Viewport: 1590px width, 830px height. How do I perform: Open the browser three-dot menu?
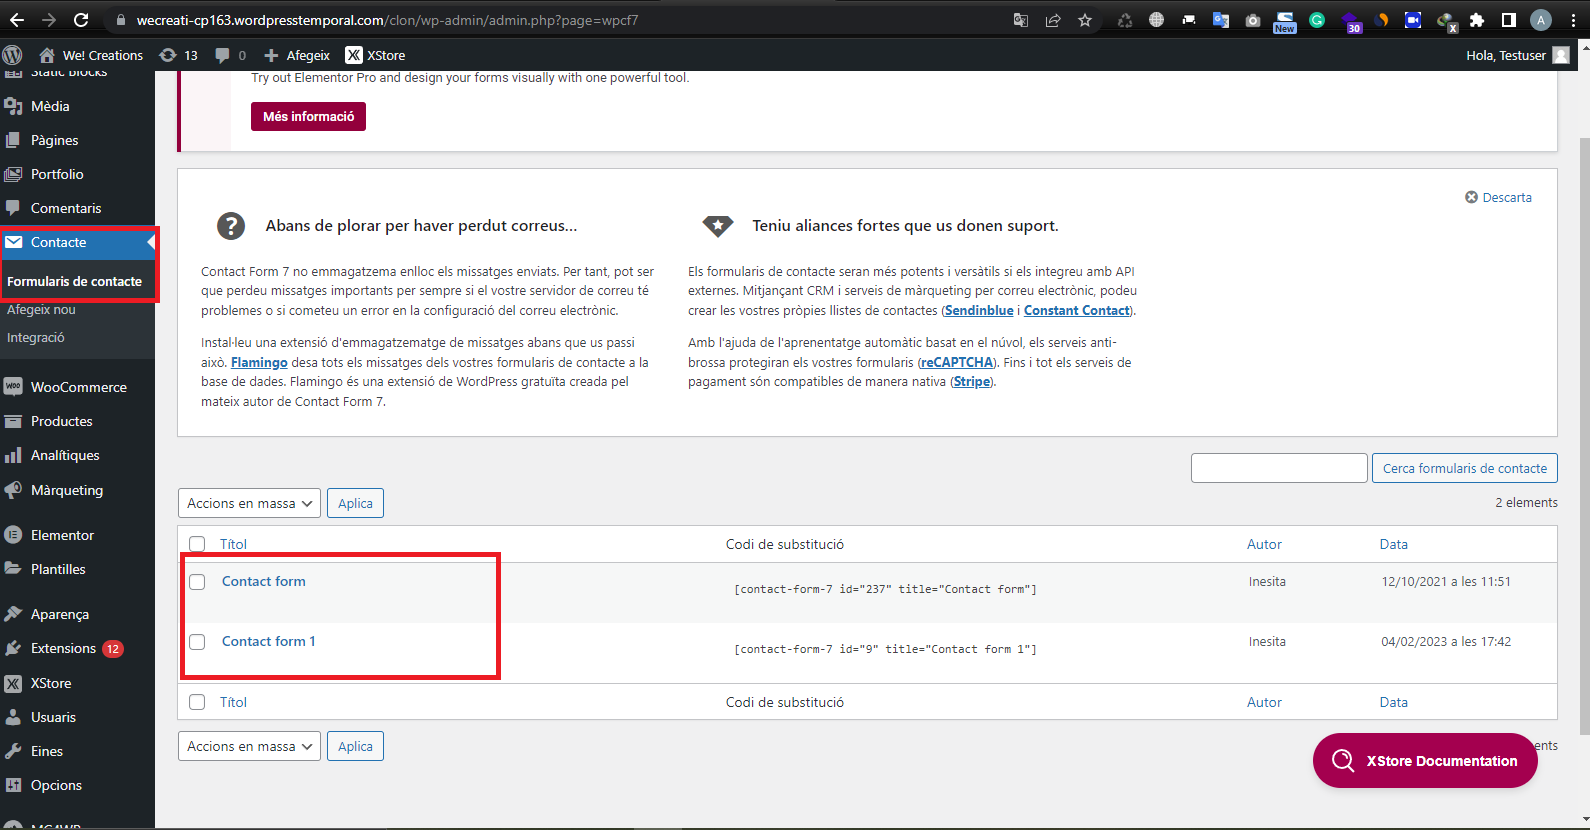[1573, 20]
